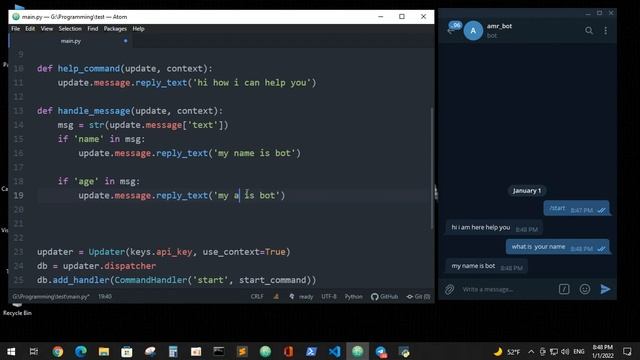Go back to Telegram chat list arrow

point(451,31)
